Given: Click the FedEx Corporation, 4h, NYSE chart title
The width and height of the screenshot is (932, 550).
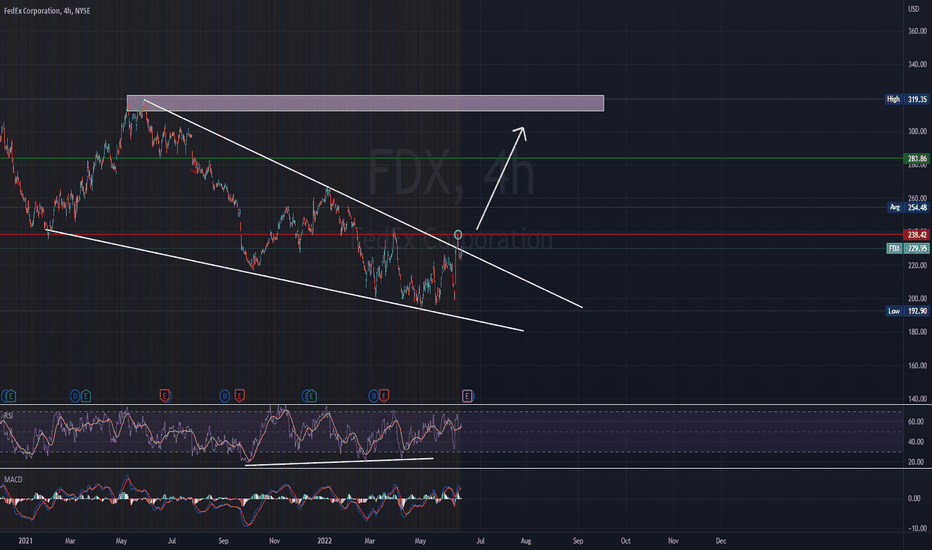Looking at the screenshot, I should pyautogui.click(x=47, y=11).
